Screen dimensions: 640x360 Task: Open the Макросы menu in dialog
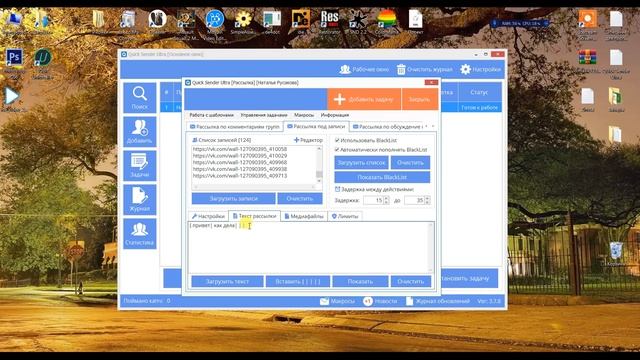304,115
